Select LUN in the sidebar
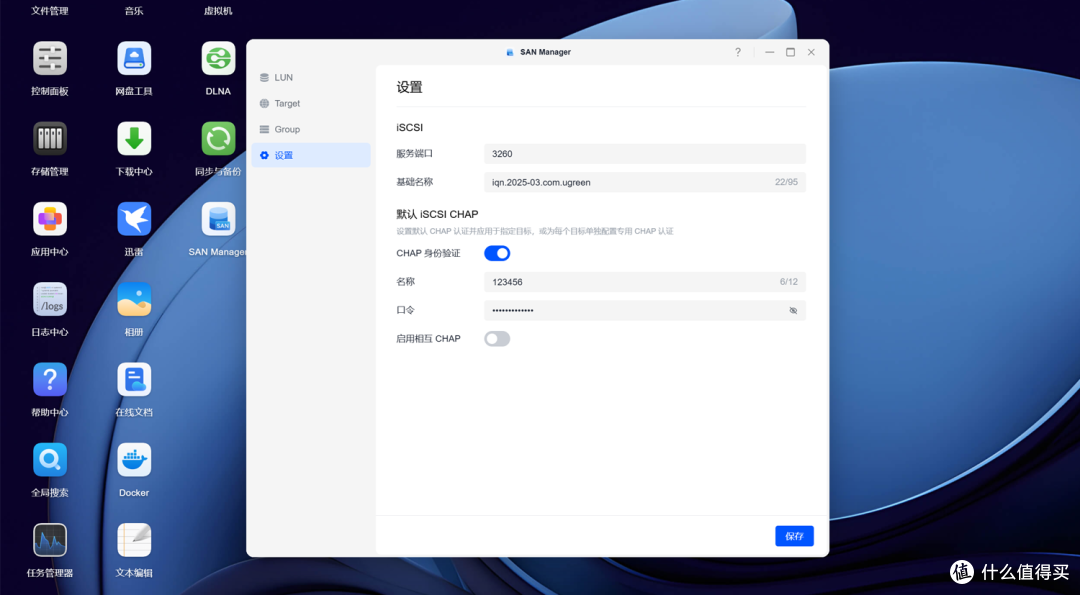The width and height of the screenshot is (1080, 595). 311,78
